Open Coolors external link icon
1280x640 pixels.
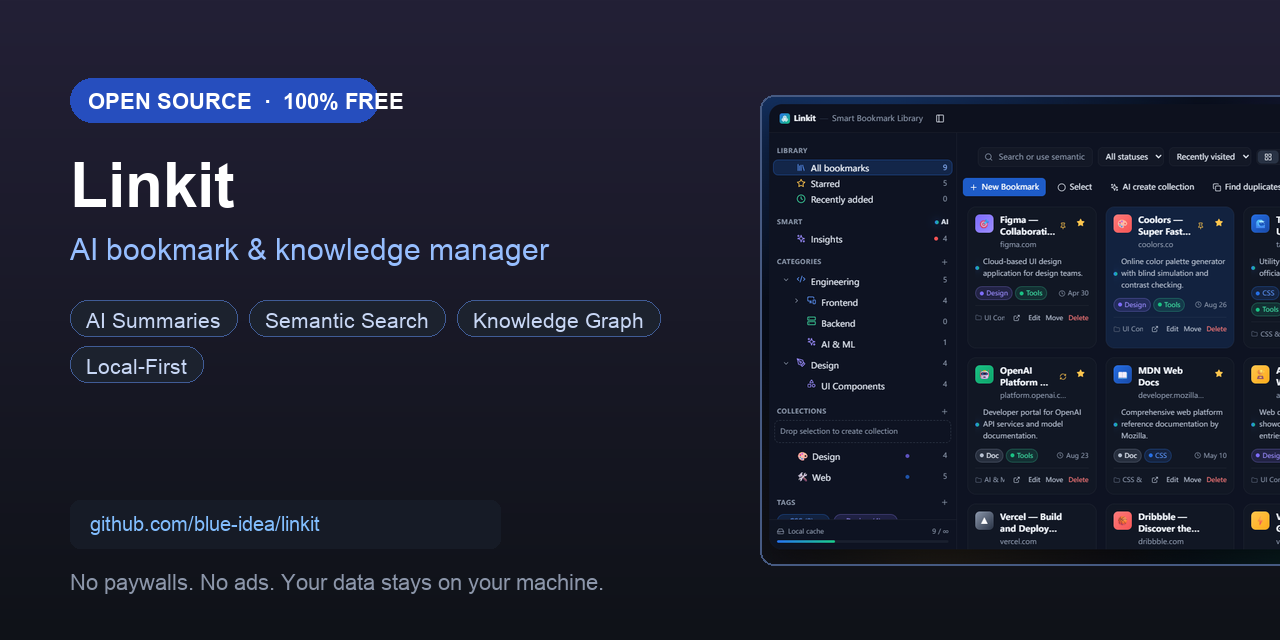[x=1155, y=329]
